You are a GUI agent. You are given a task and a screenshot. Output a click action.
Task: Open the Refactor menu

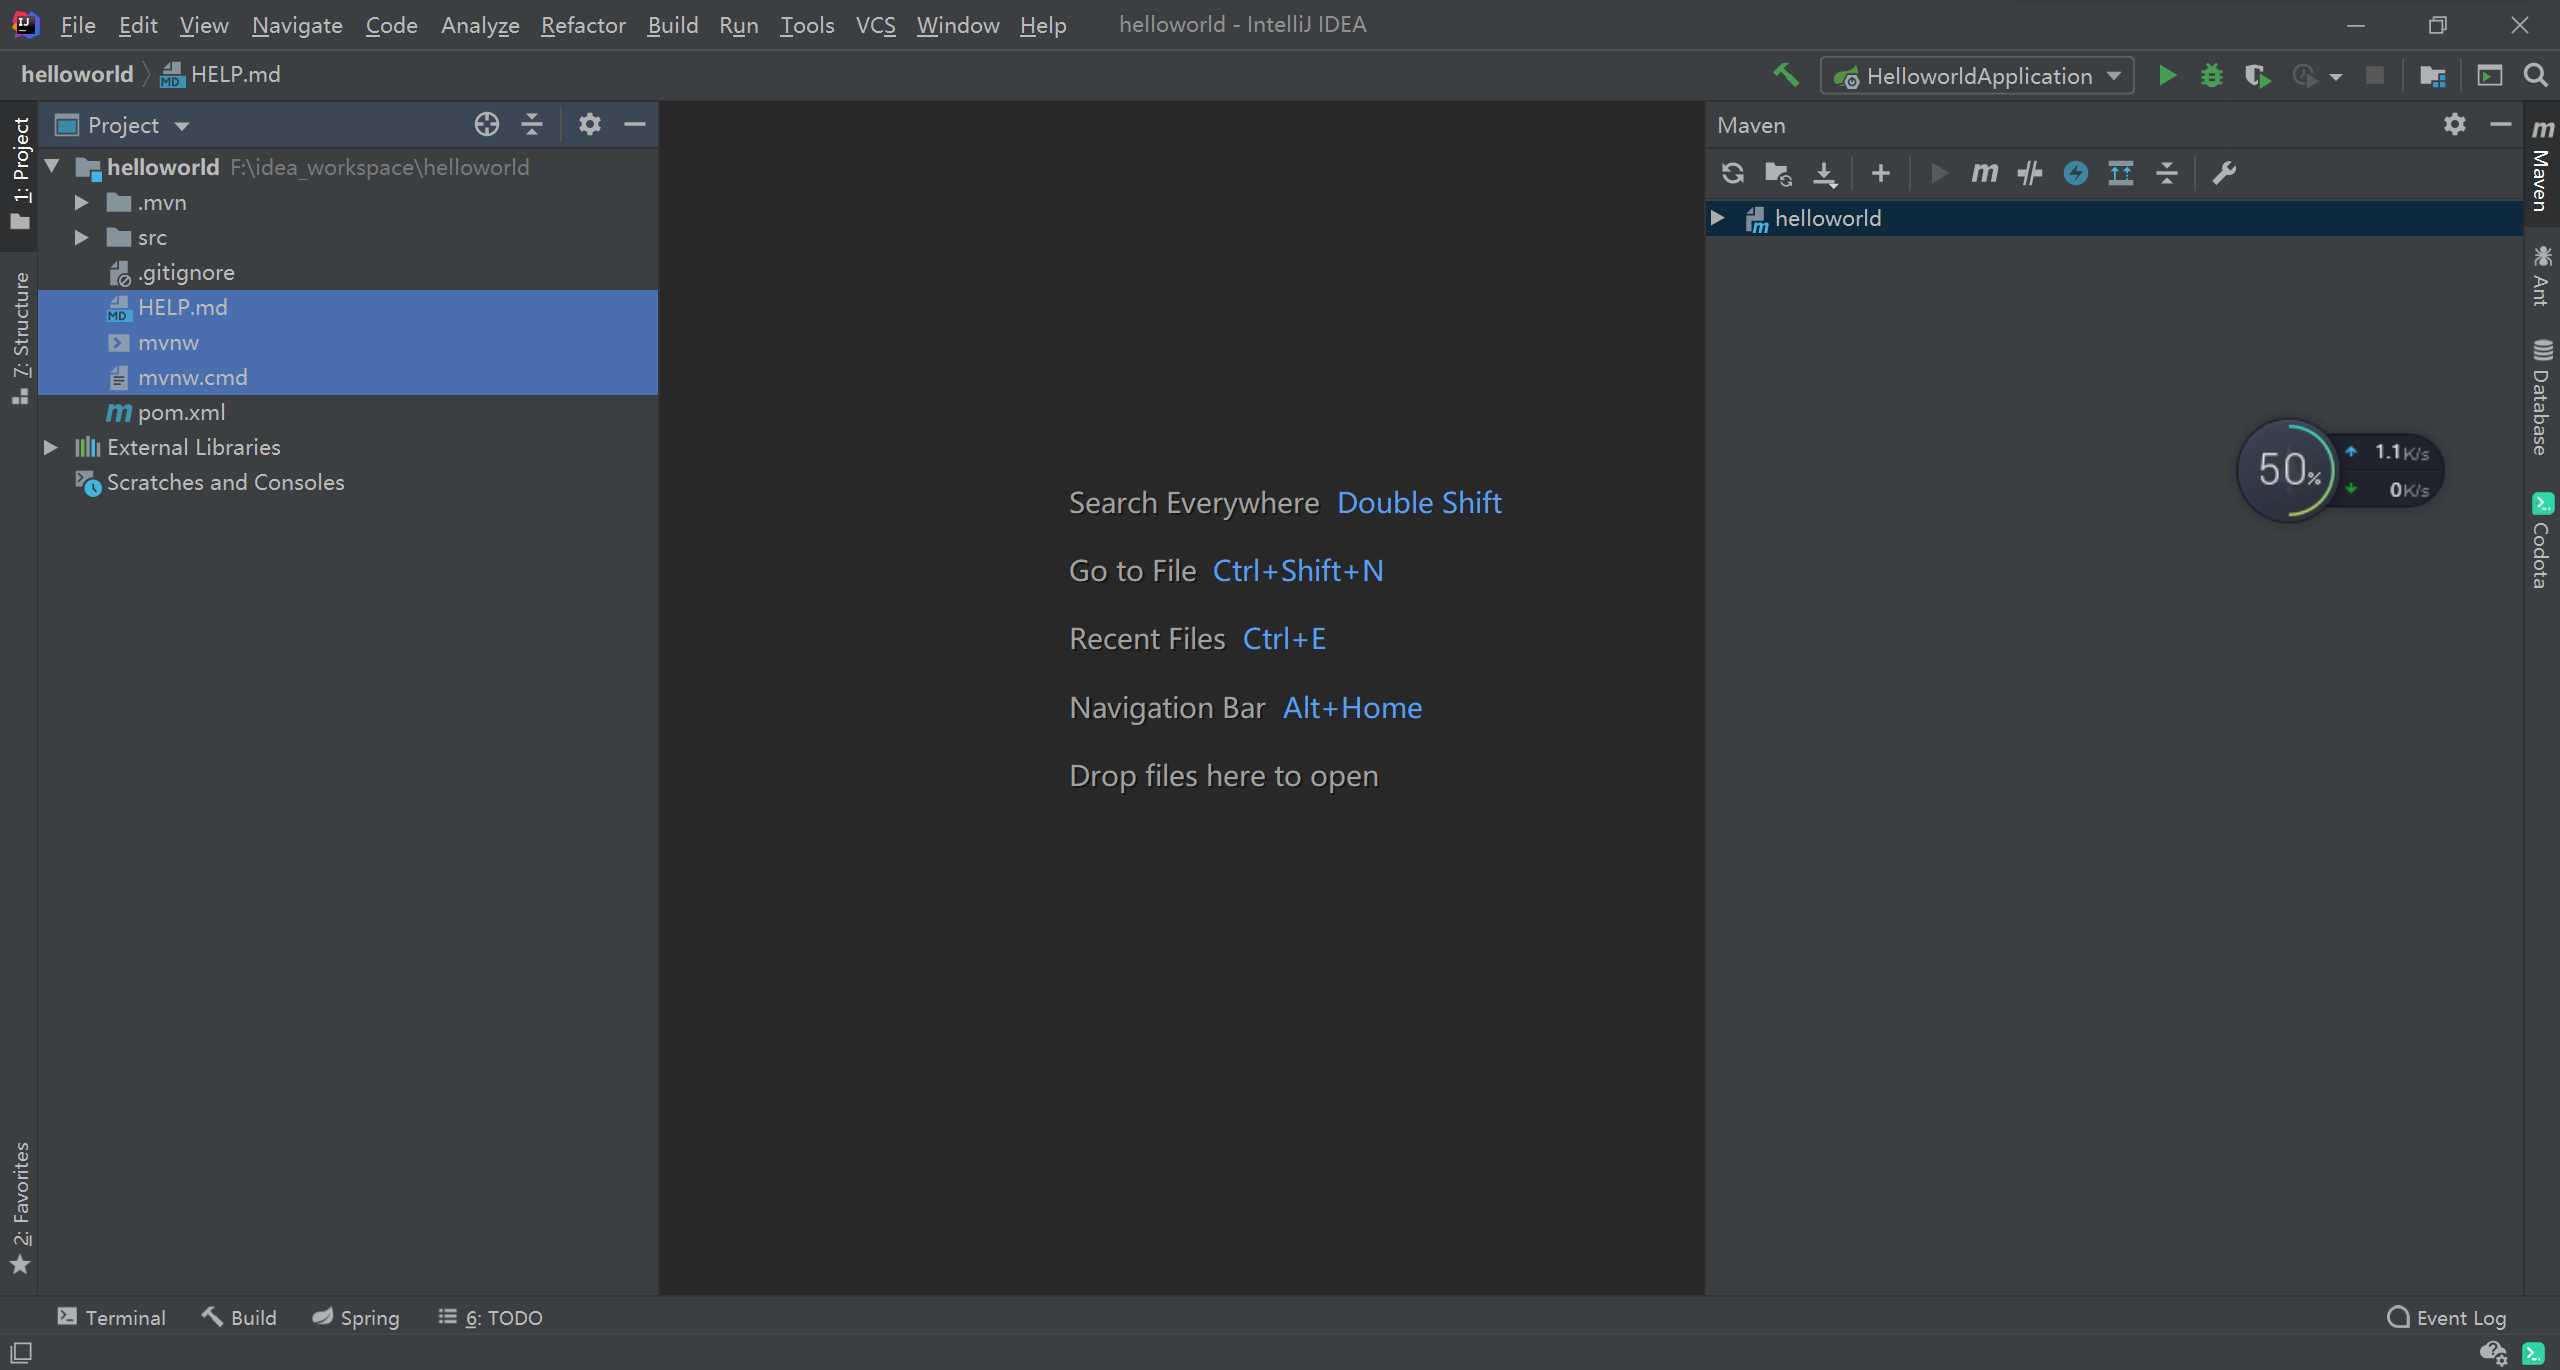(x=583, y=25)
